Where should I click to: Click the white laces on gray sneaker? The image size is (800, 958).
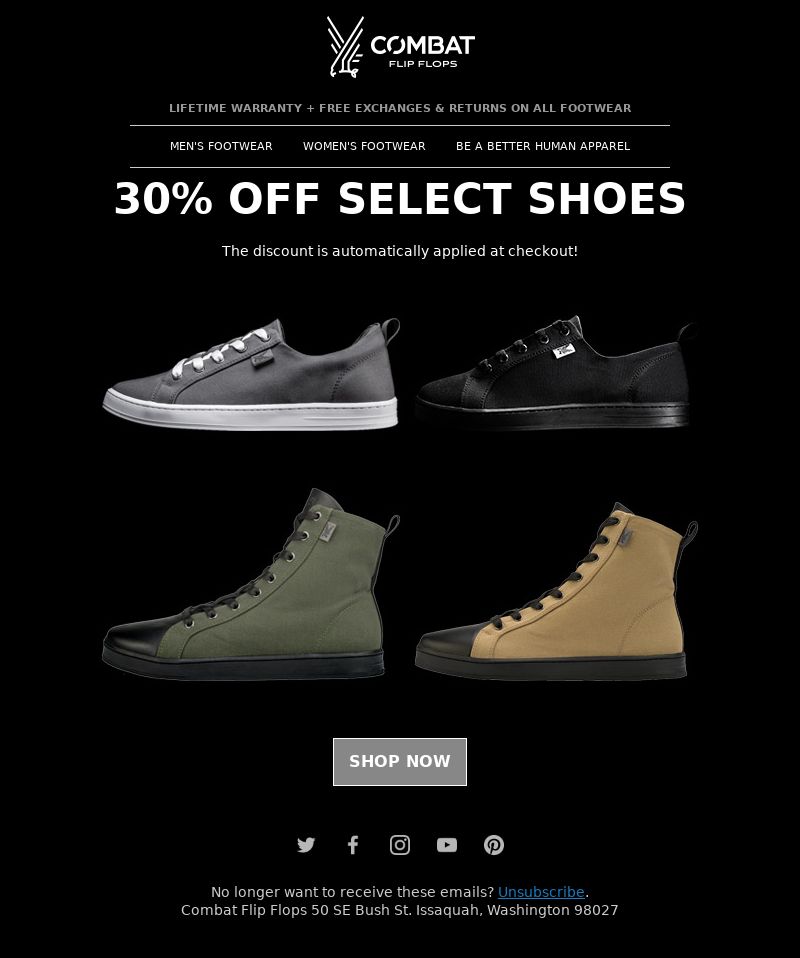coord(221,353)
